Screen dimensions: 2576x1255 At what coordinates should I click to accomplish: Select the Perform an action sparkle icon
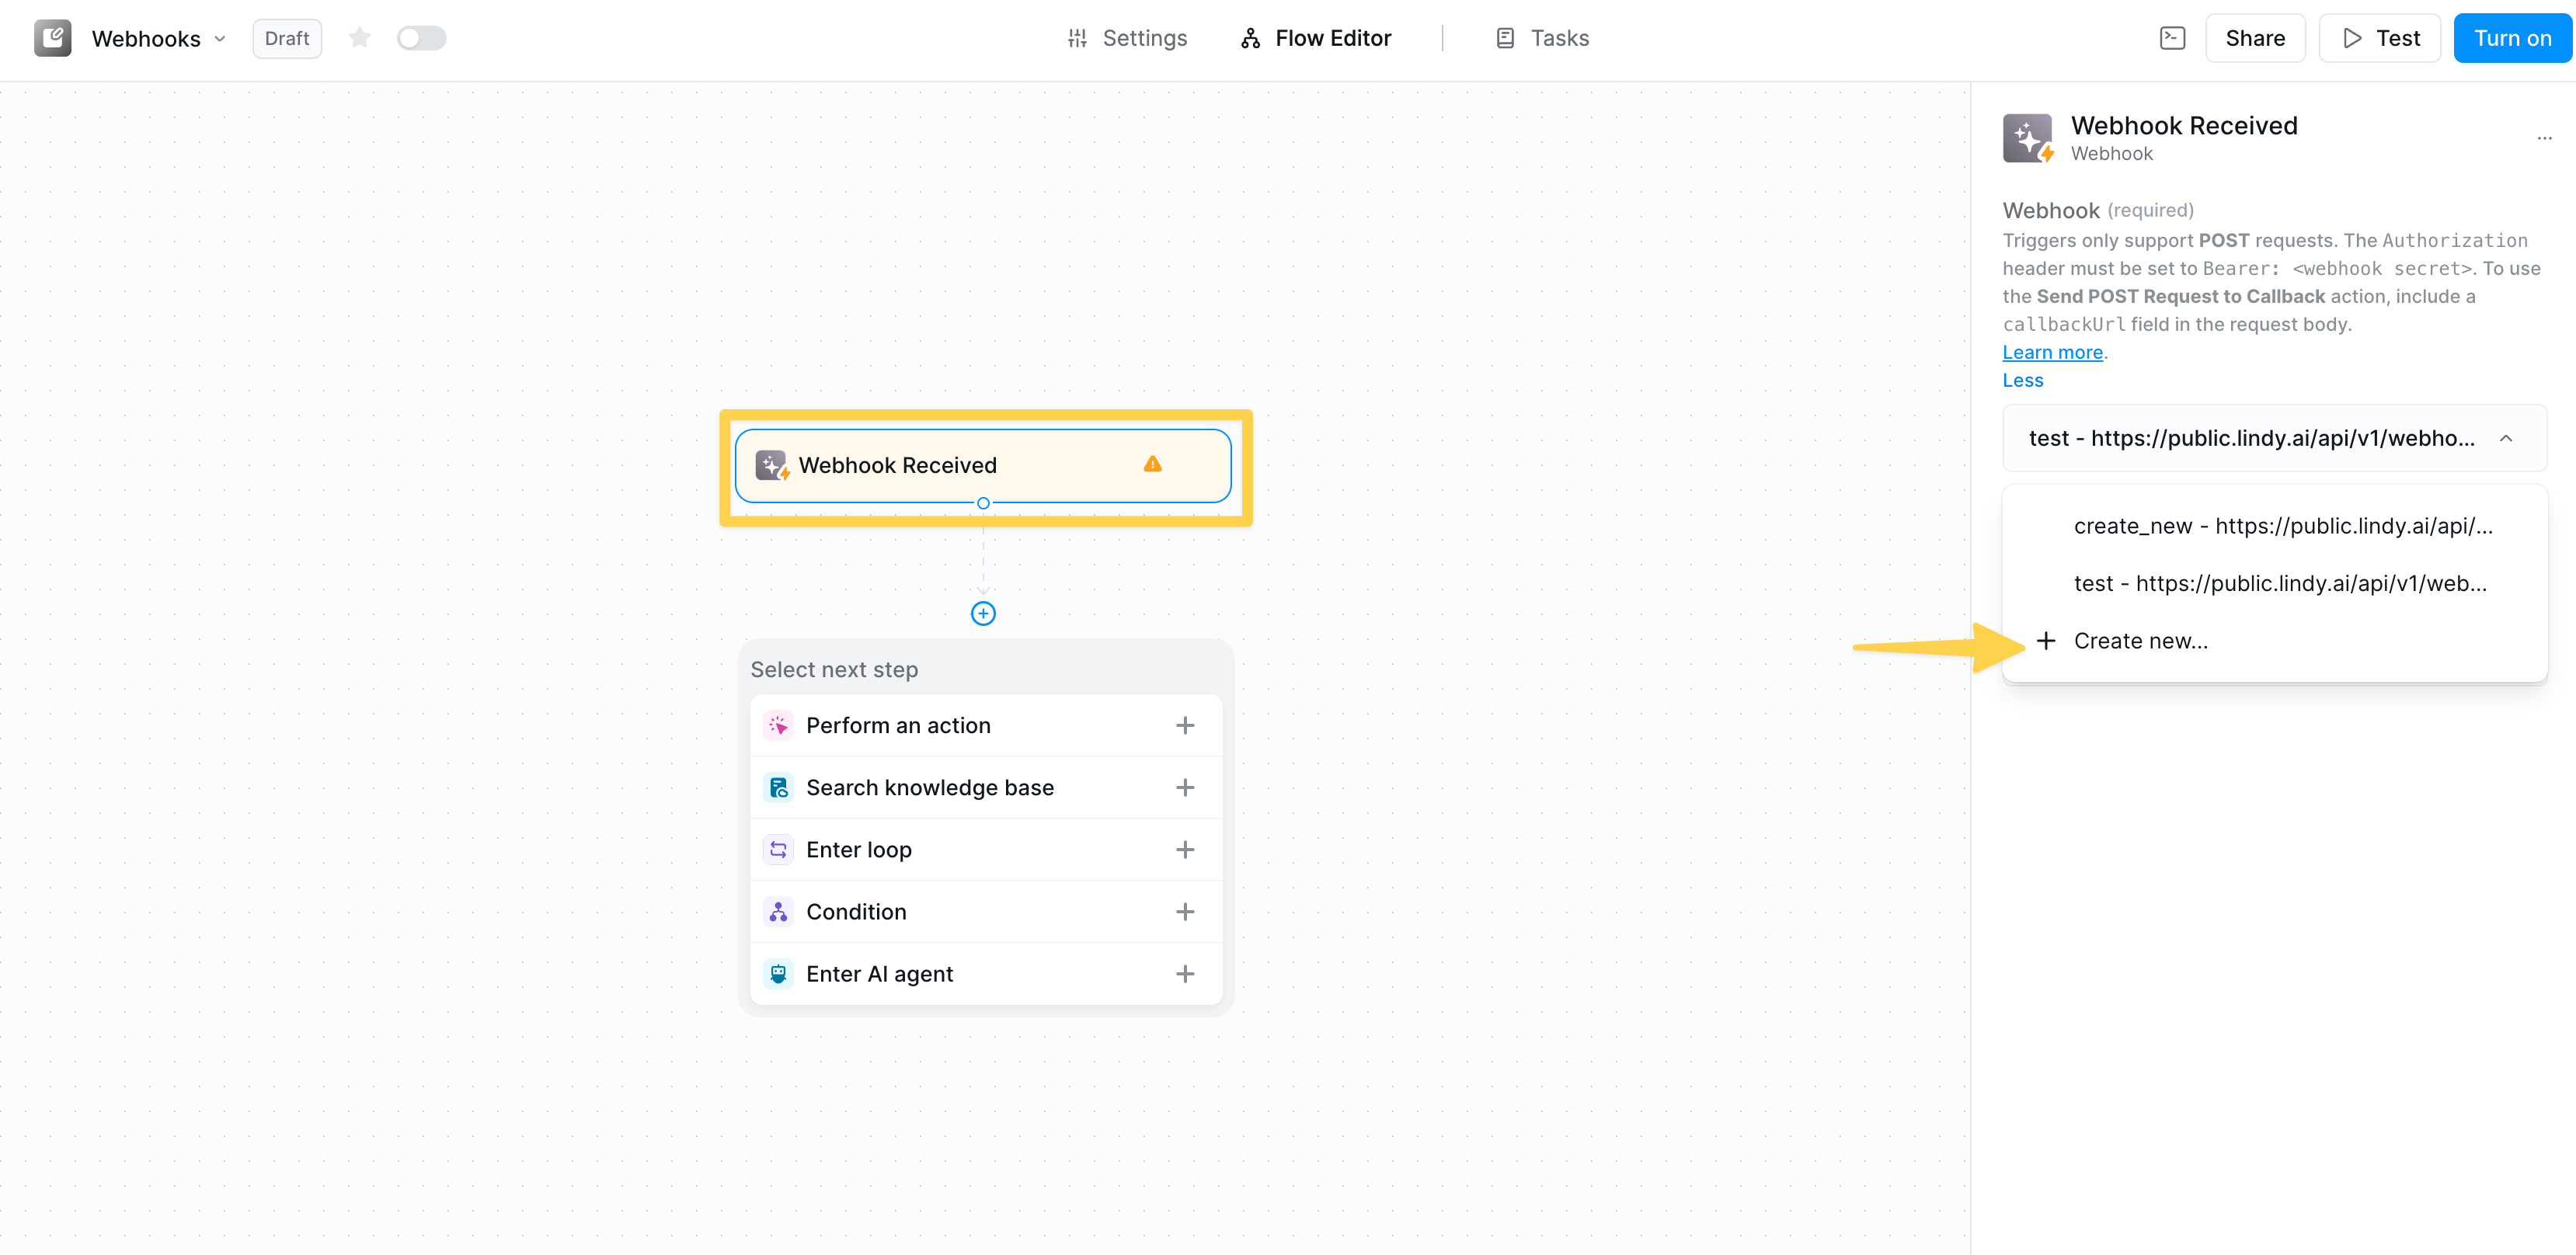coord(778,725)
